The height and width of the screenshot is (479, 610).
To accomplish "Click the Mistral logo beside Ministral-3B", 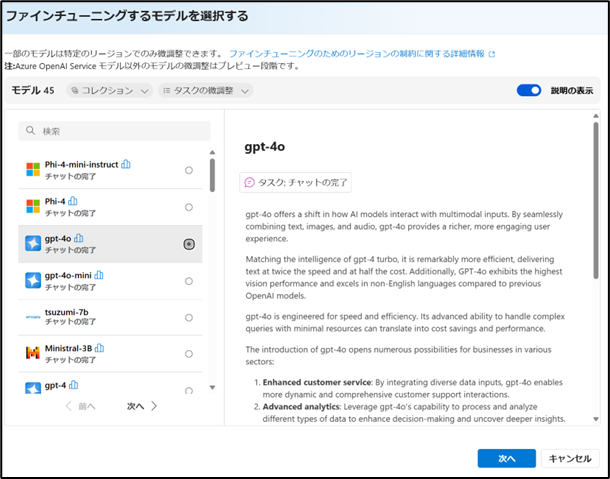I will tap(33, 353).
